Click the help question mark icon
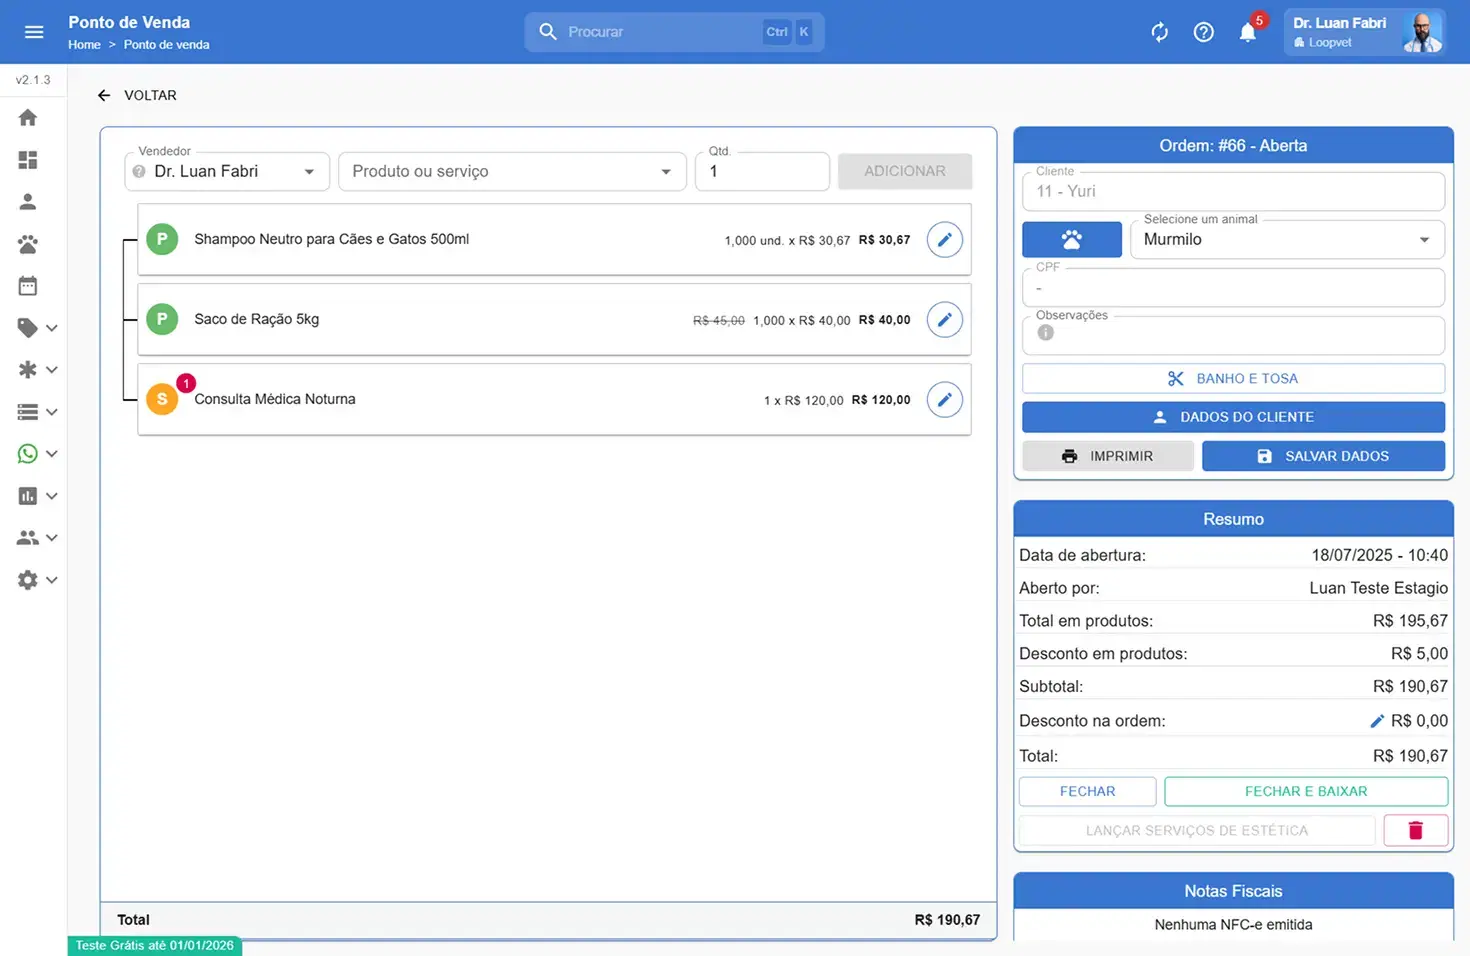This screenshot has height=956, width=1470. 1203,32
